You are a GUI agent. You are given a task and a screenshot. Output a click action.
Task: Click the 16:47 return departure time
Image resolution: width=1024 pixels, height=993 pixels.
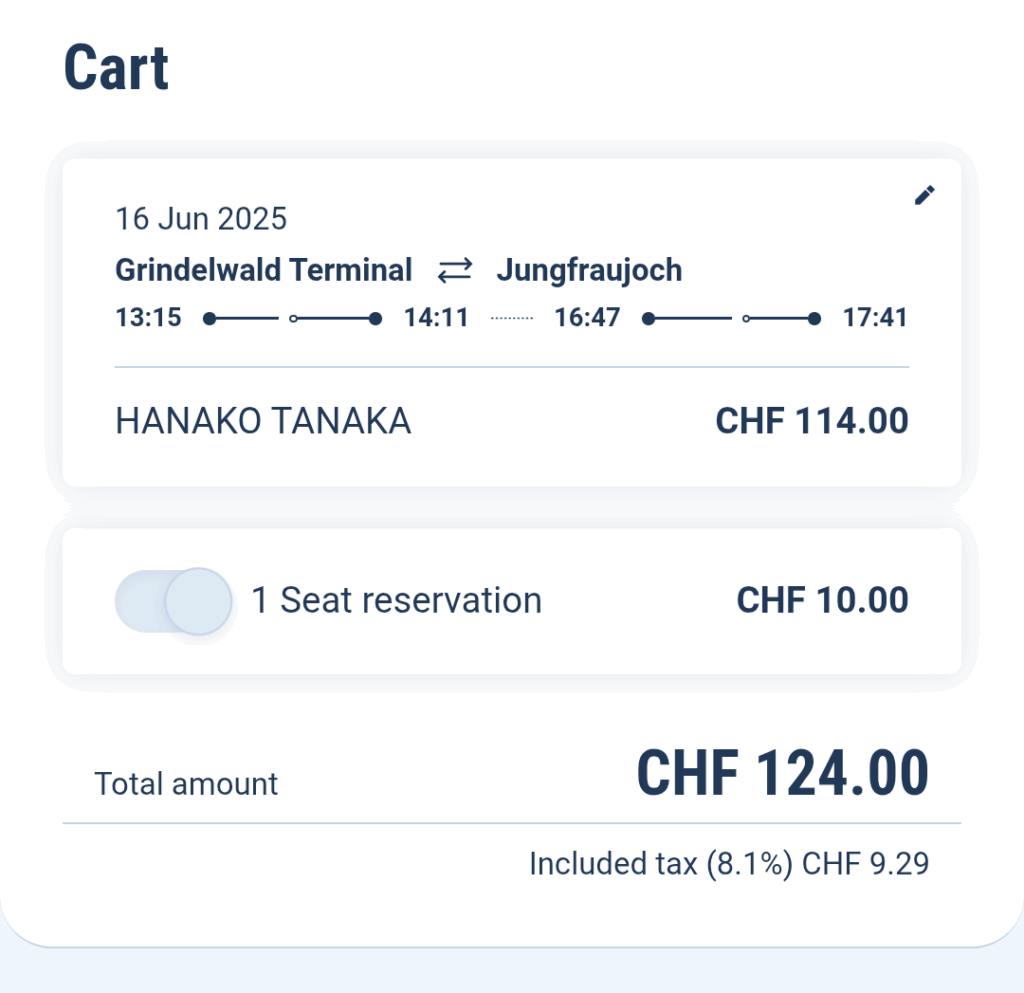coord(586,318)
